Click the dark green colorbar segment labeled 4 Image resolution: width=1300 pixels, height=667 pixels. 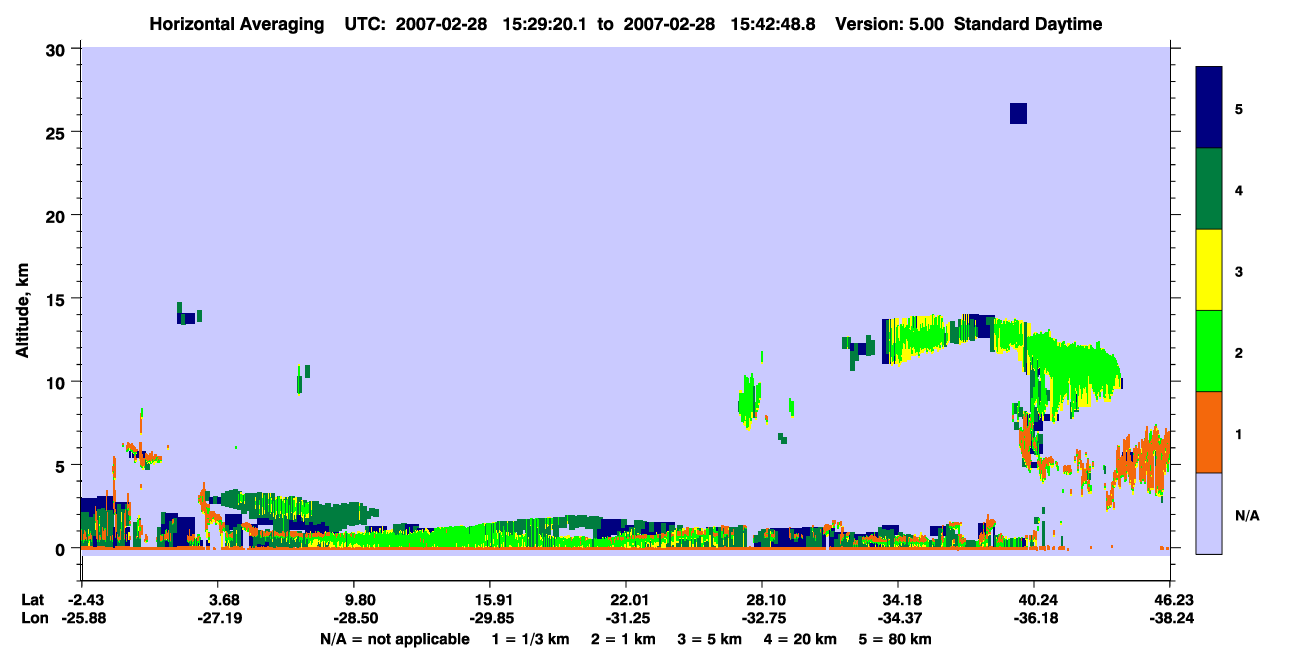pyautogui.click(x=1209, y=189)
